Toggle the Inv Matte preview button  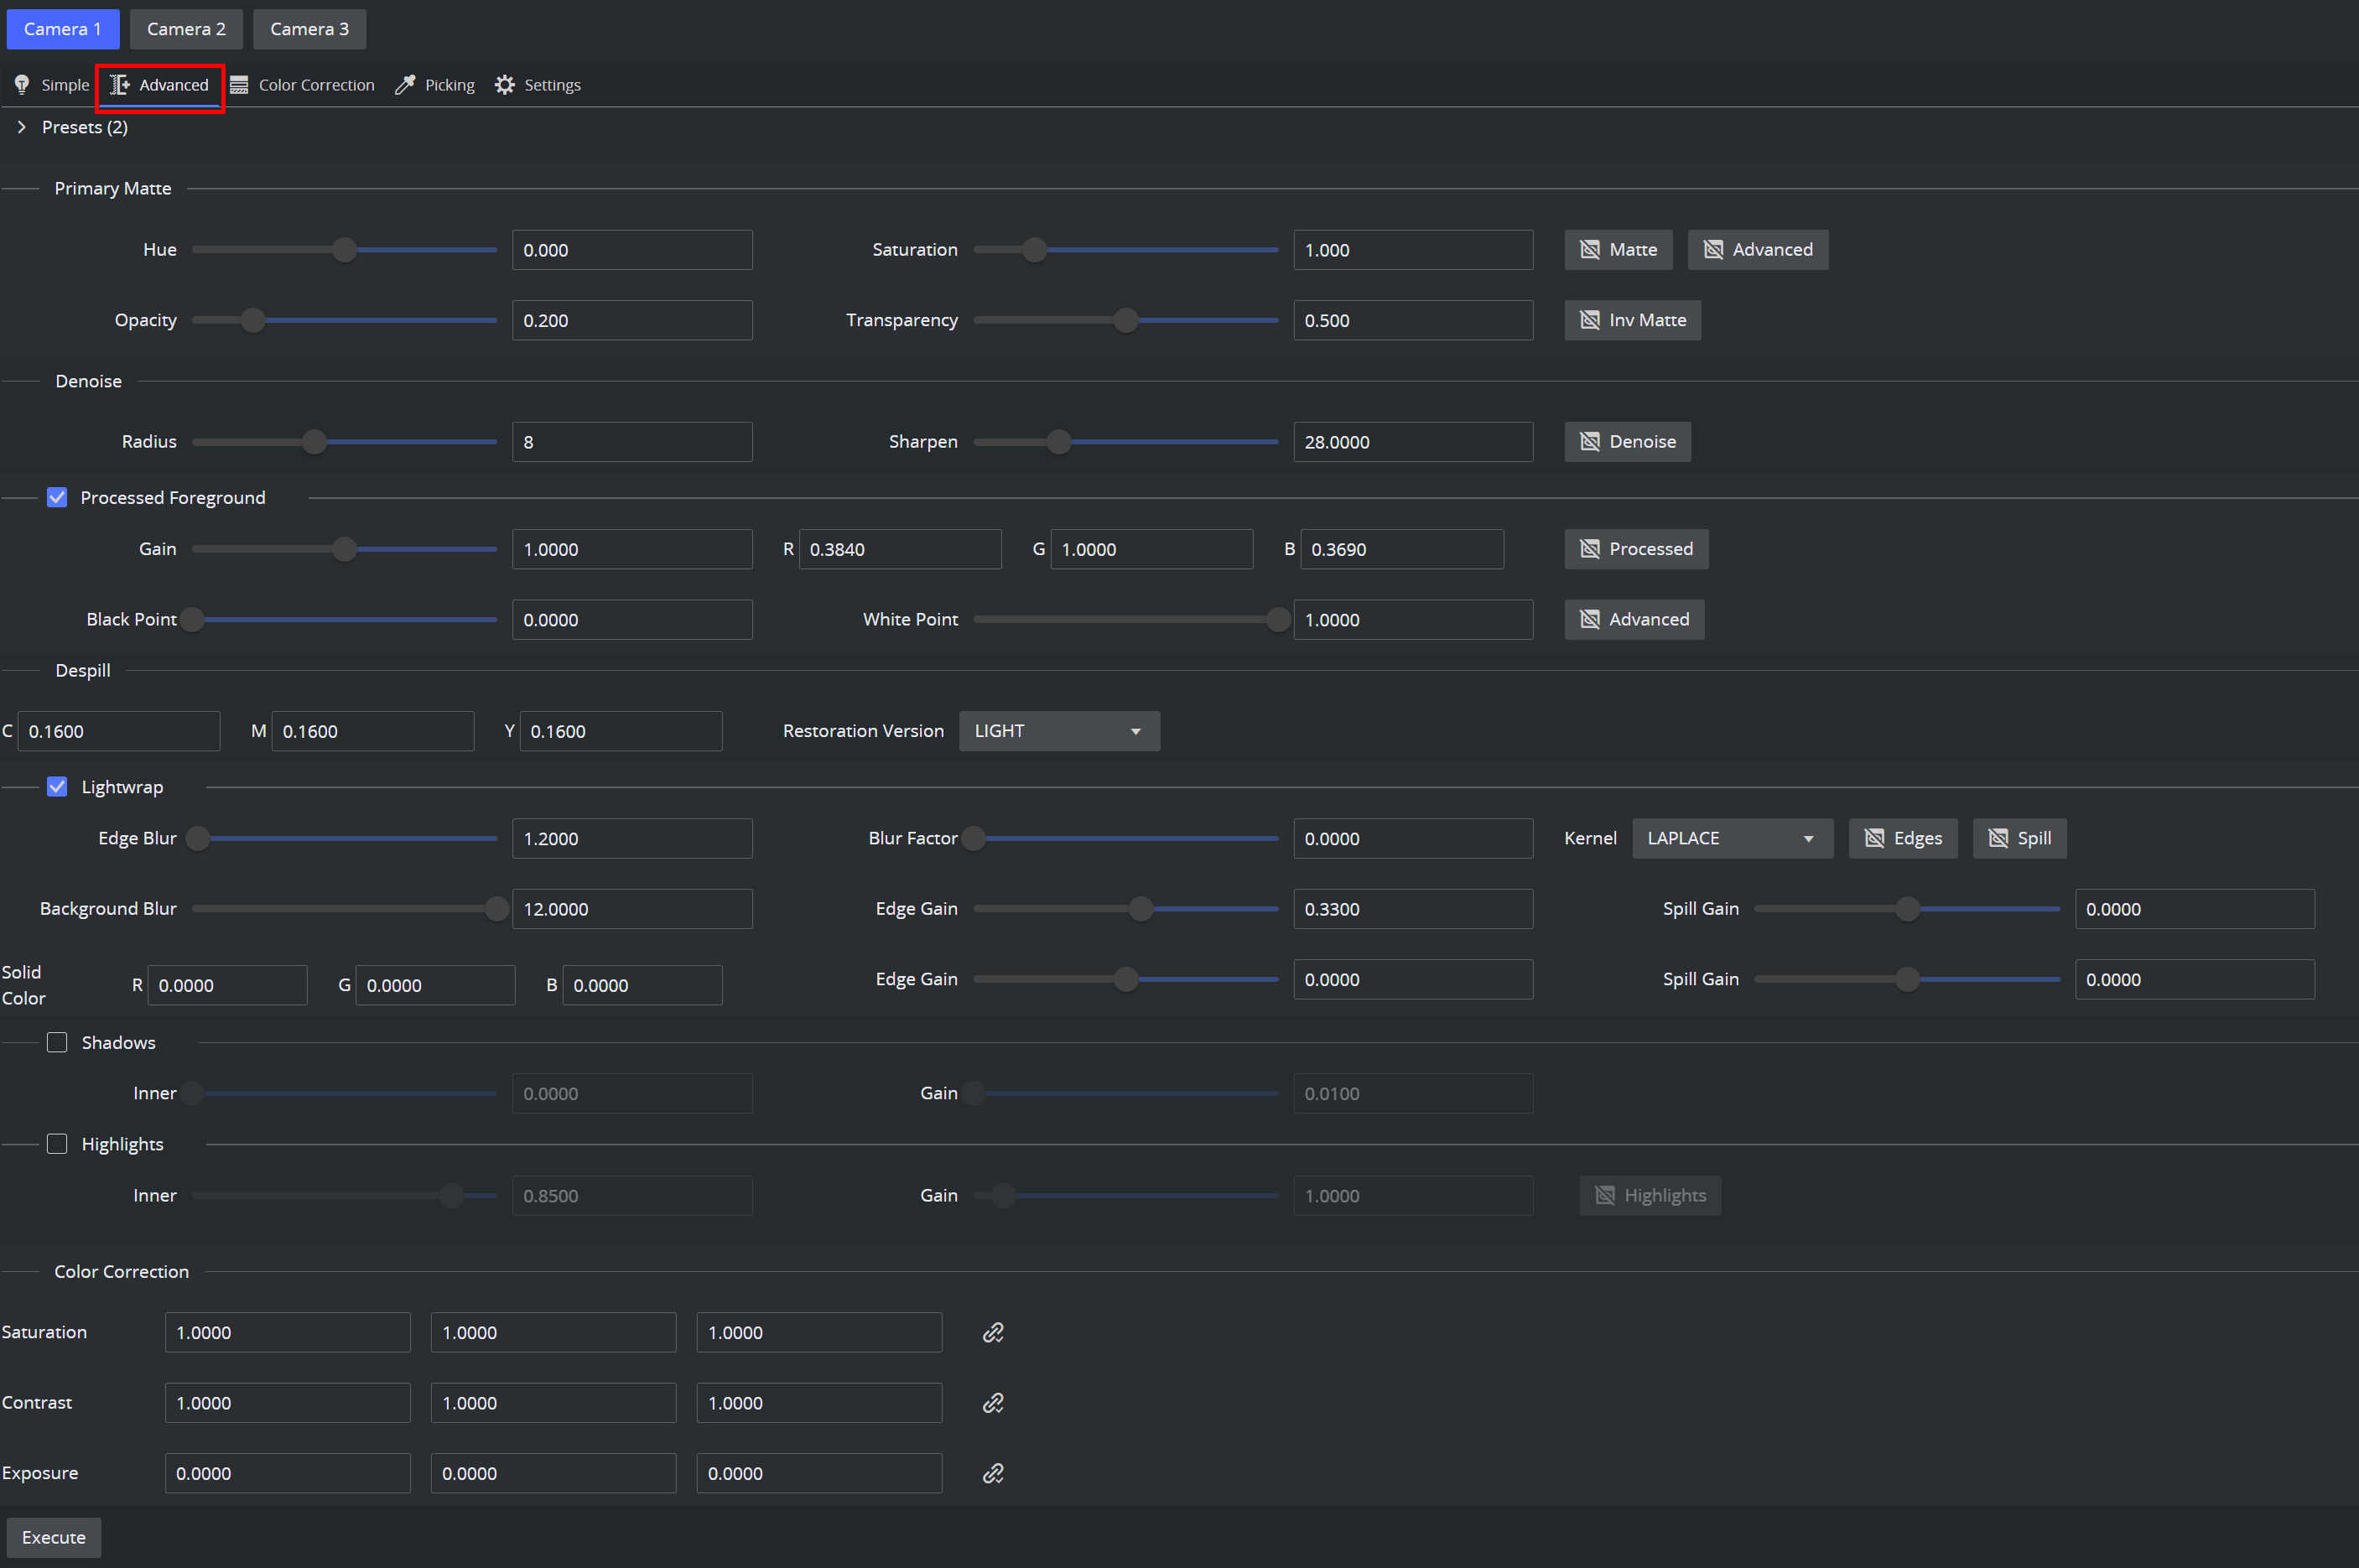pos(1632,320)
